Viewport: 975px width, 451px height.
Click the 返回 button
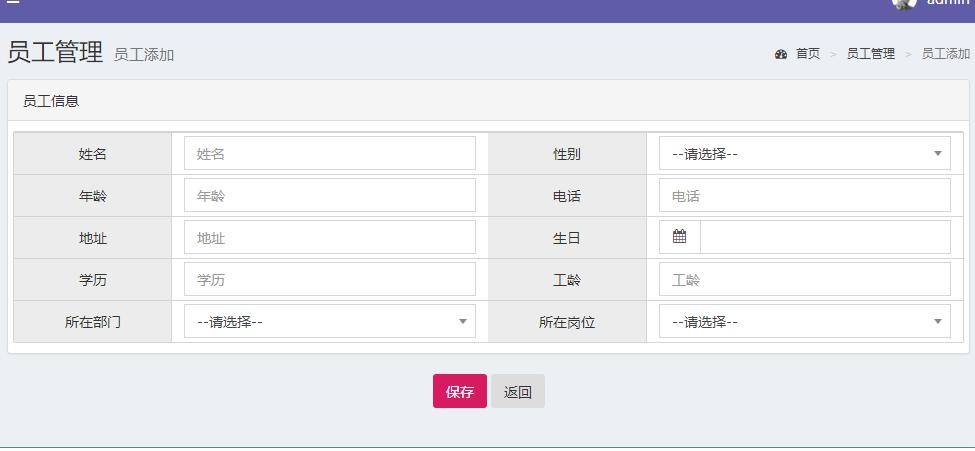click(517, 392)
